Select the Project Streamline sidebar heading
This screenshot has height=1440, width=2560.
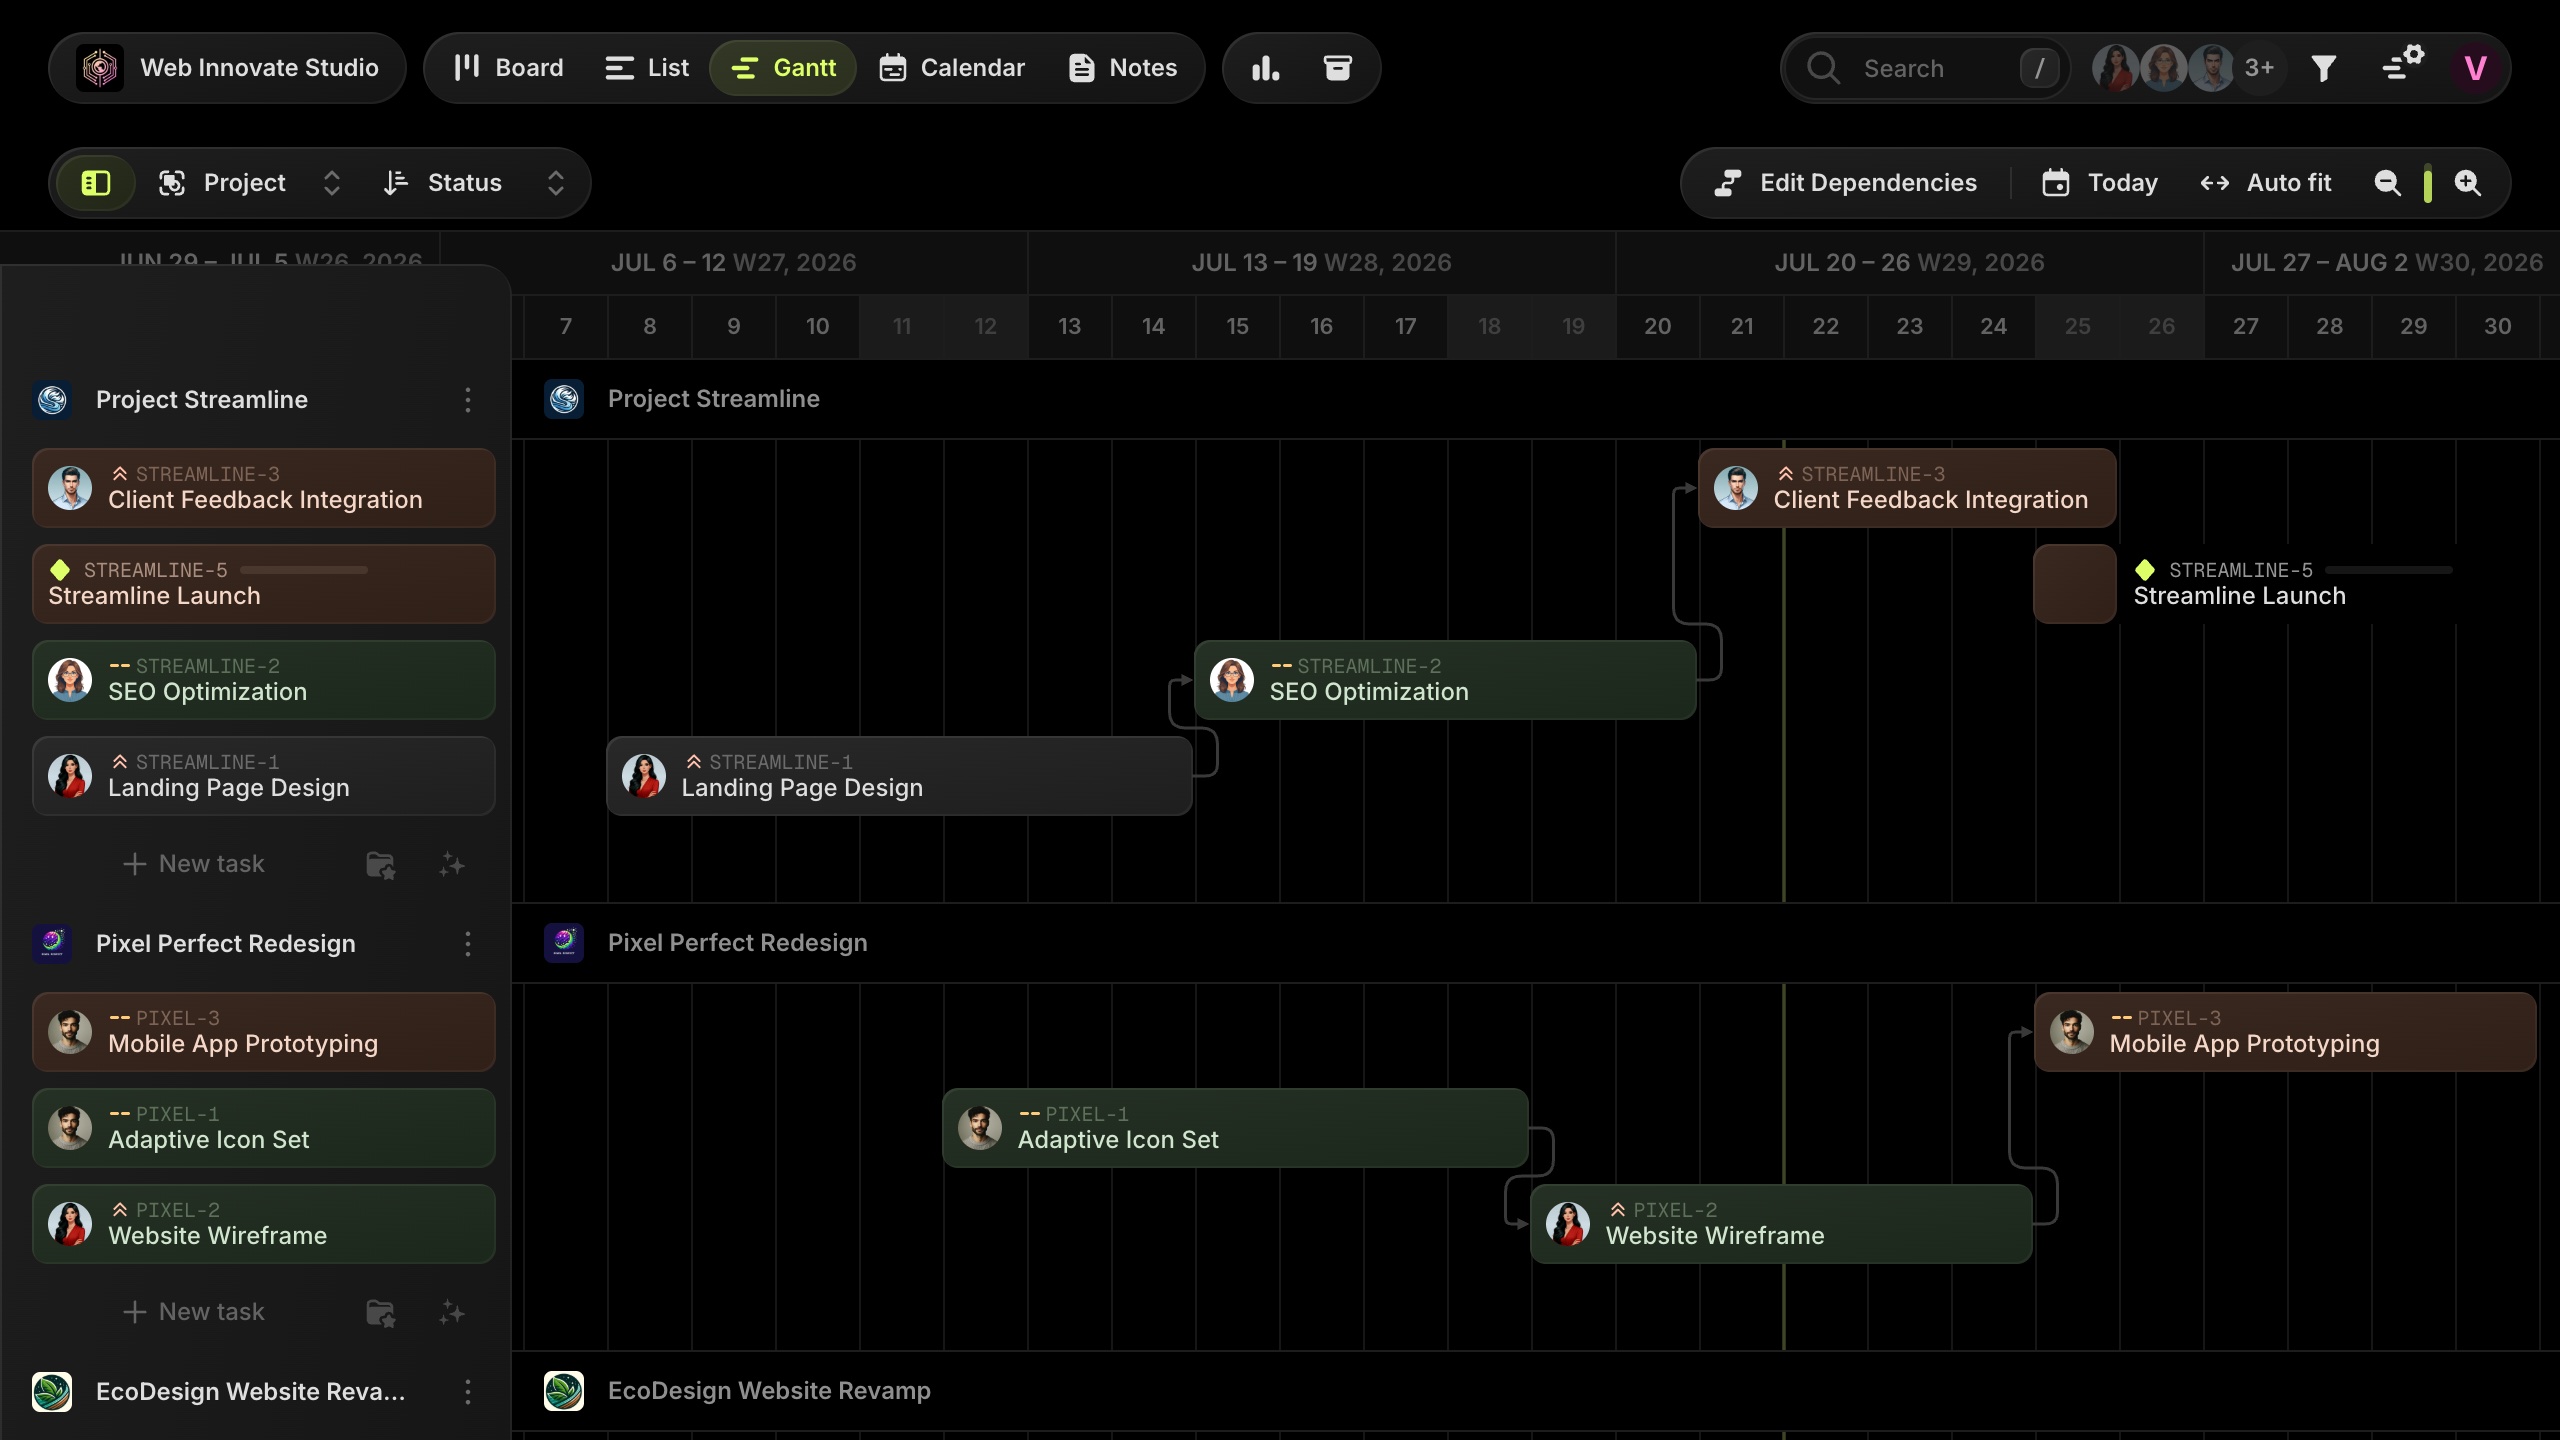click(202, 400)
